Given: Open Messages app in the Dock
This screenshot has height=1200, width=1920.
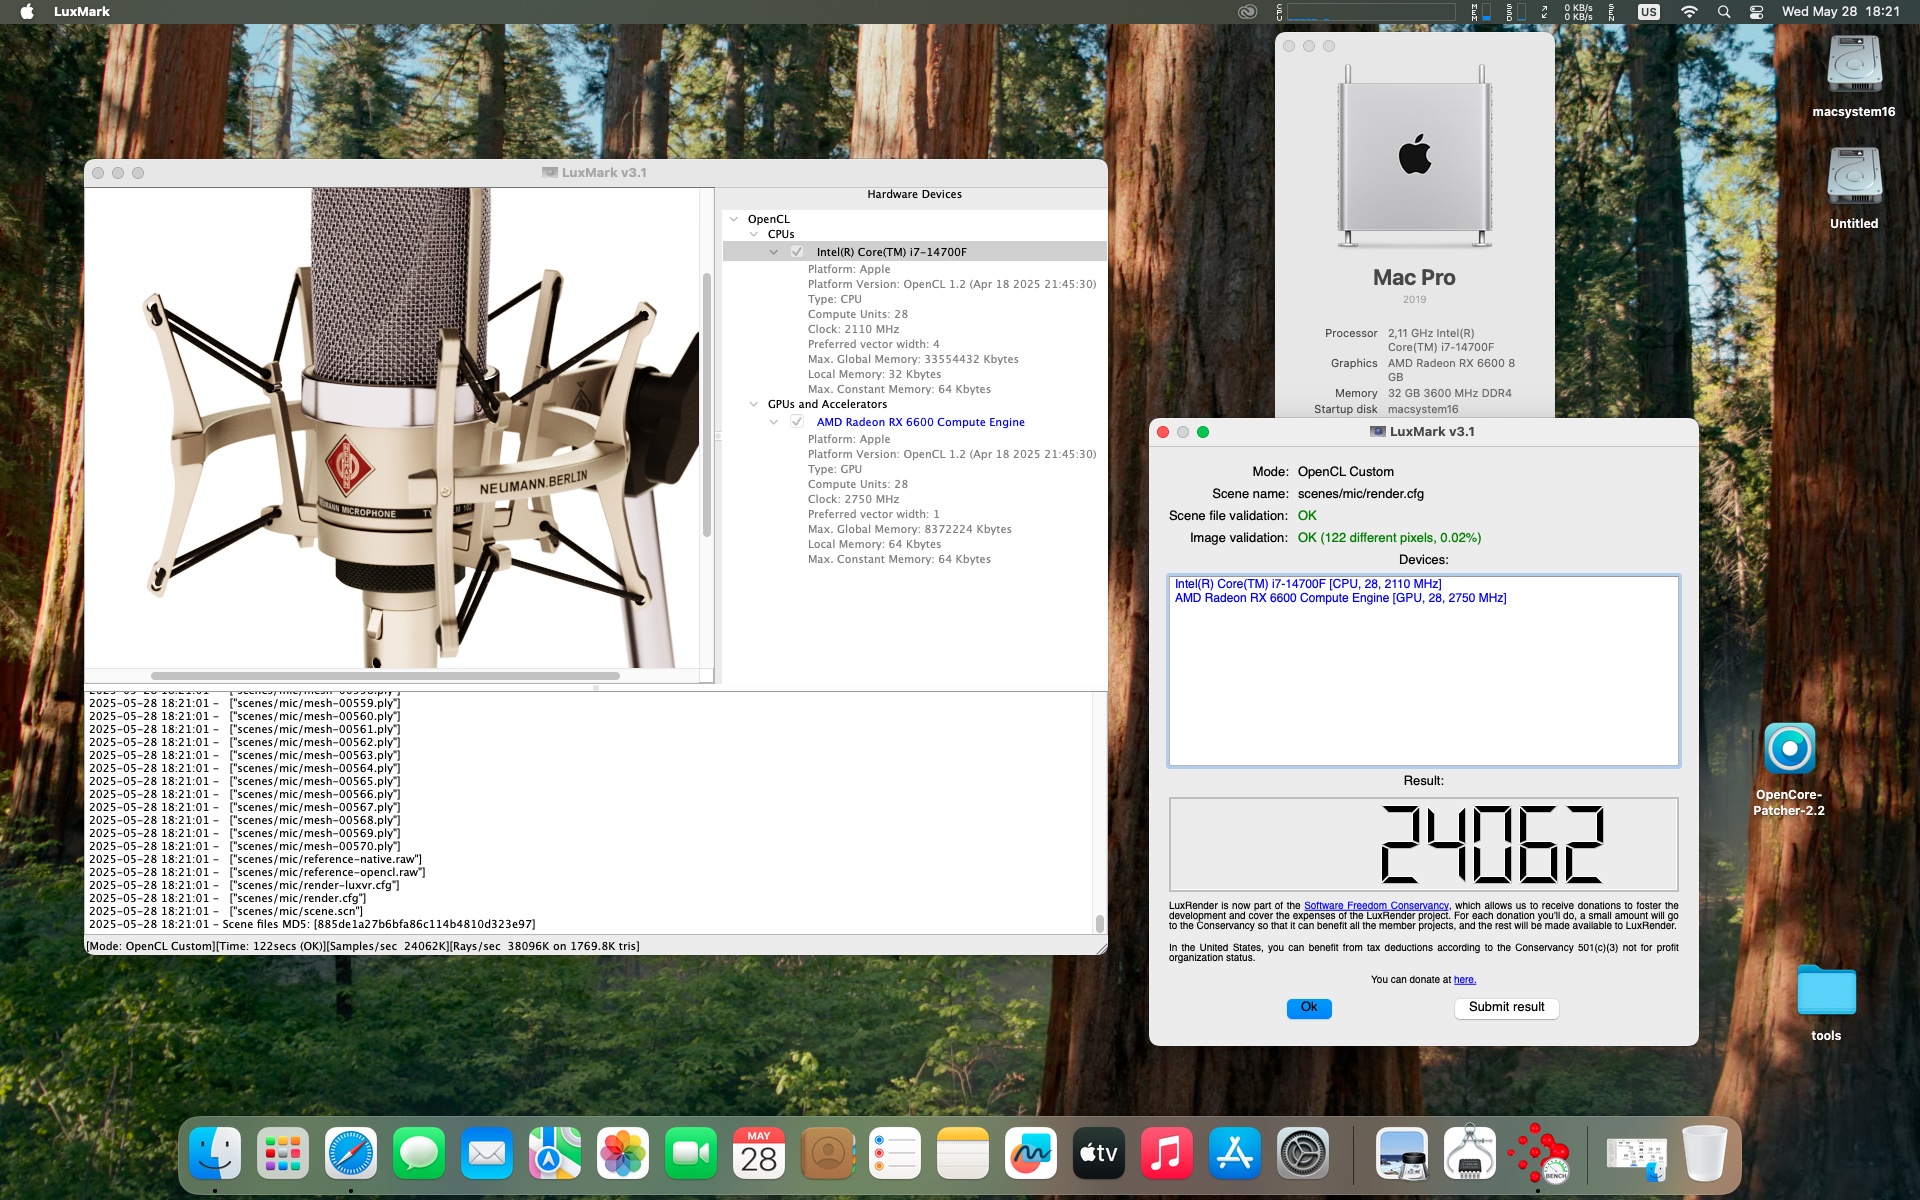Looking at the screenshot, I should pos(419,1154).
